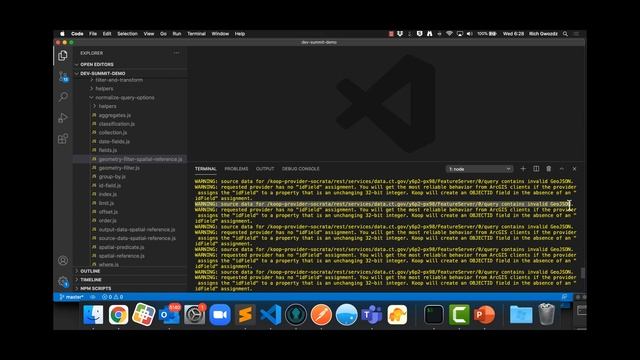This screenshot has height=360, width=640.
Task: Open the Search view in activity bar
Action: point(63,97)
